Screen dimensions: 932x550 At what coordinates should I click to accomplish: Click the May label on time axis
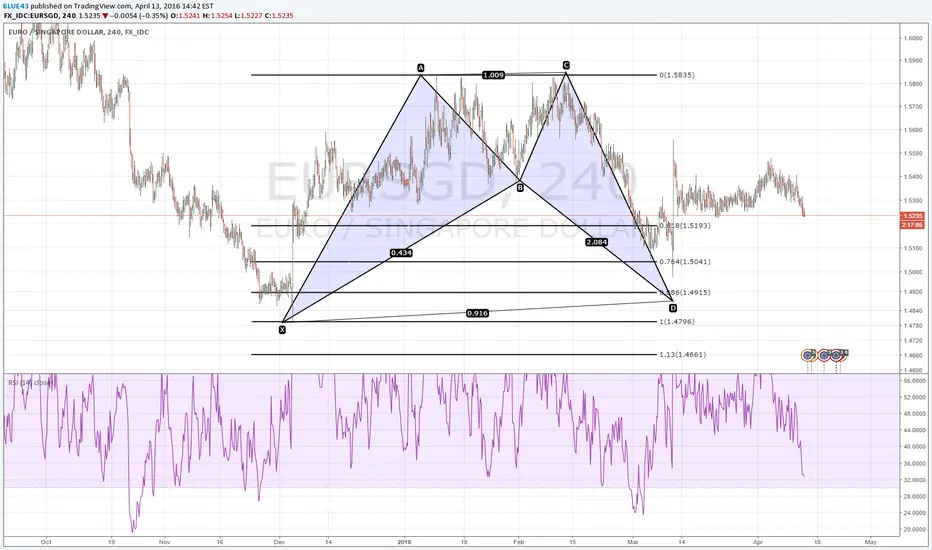click(871, 542)
